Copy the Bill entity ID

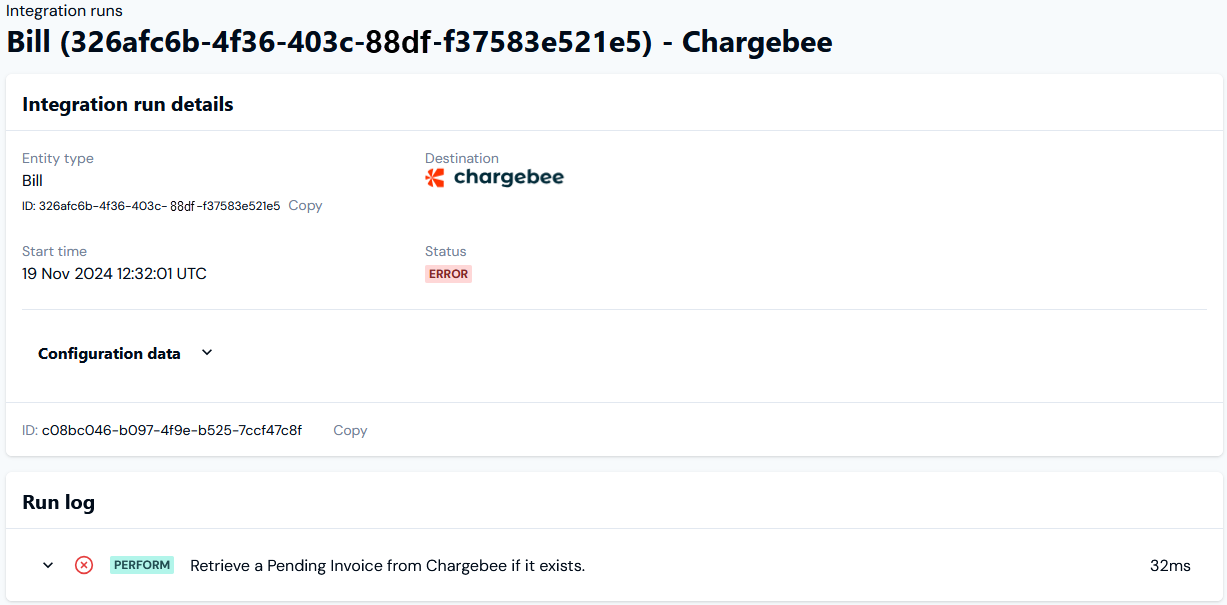pyautogui.click(x=305, y=205)
